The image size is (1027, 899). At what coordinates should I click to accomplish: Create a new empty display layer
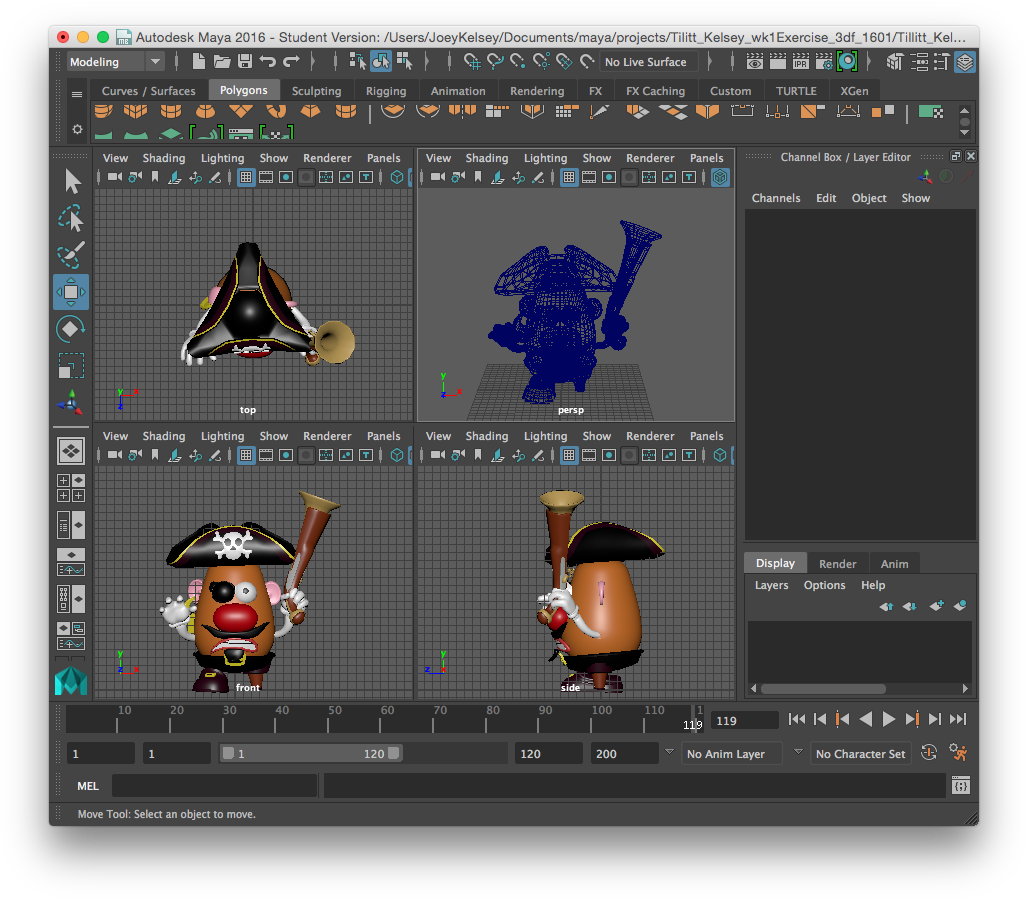point(937,606)
